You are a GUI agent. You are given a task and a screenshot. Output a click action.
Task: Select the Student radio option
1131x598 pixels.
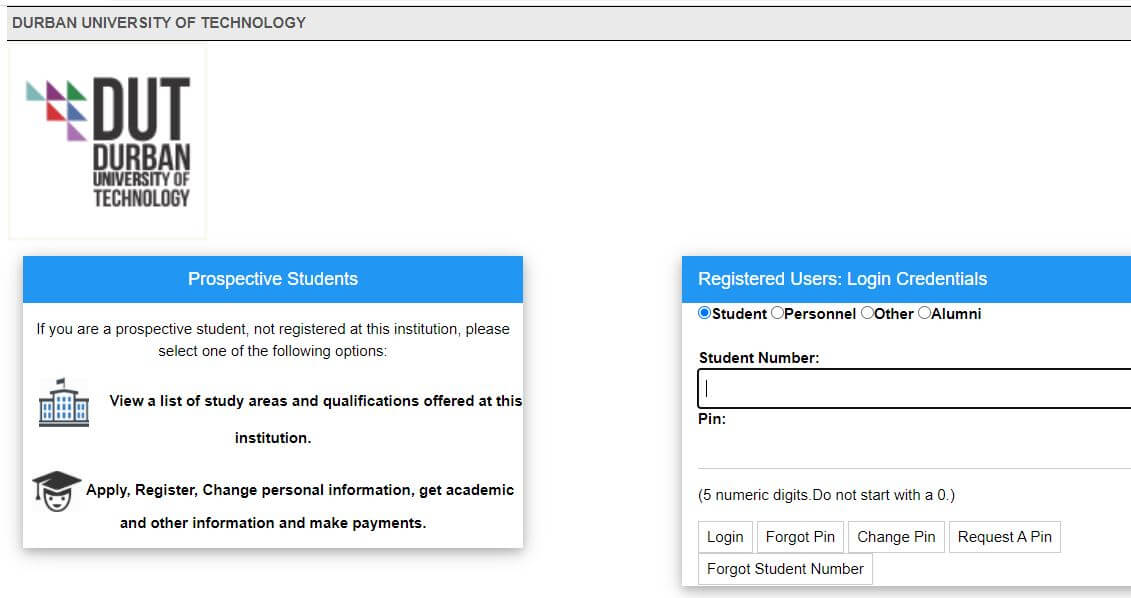tap(705, 313)
